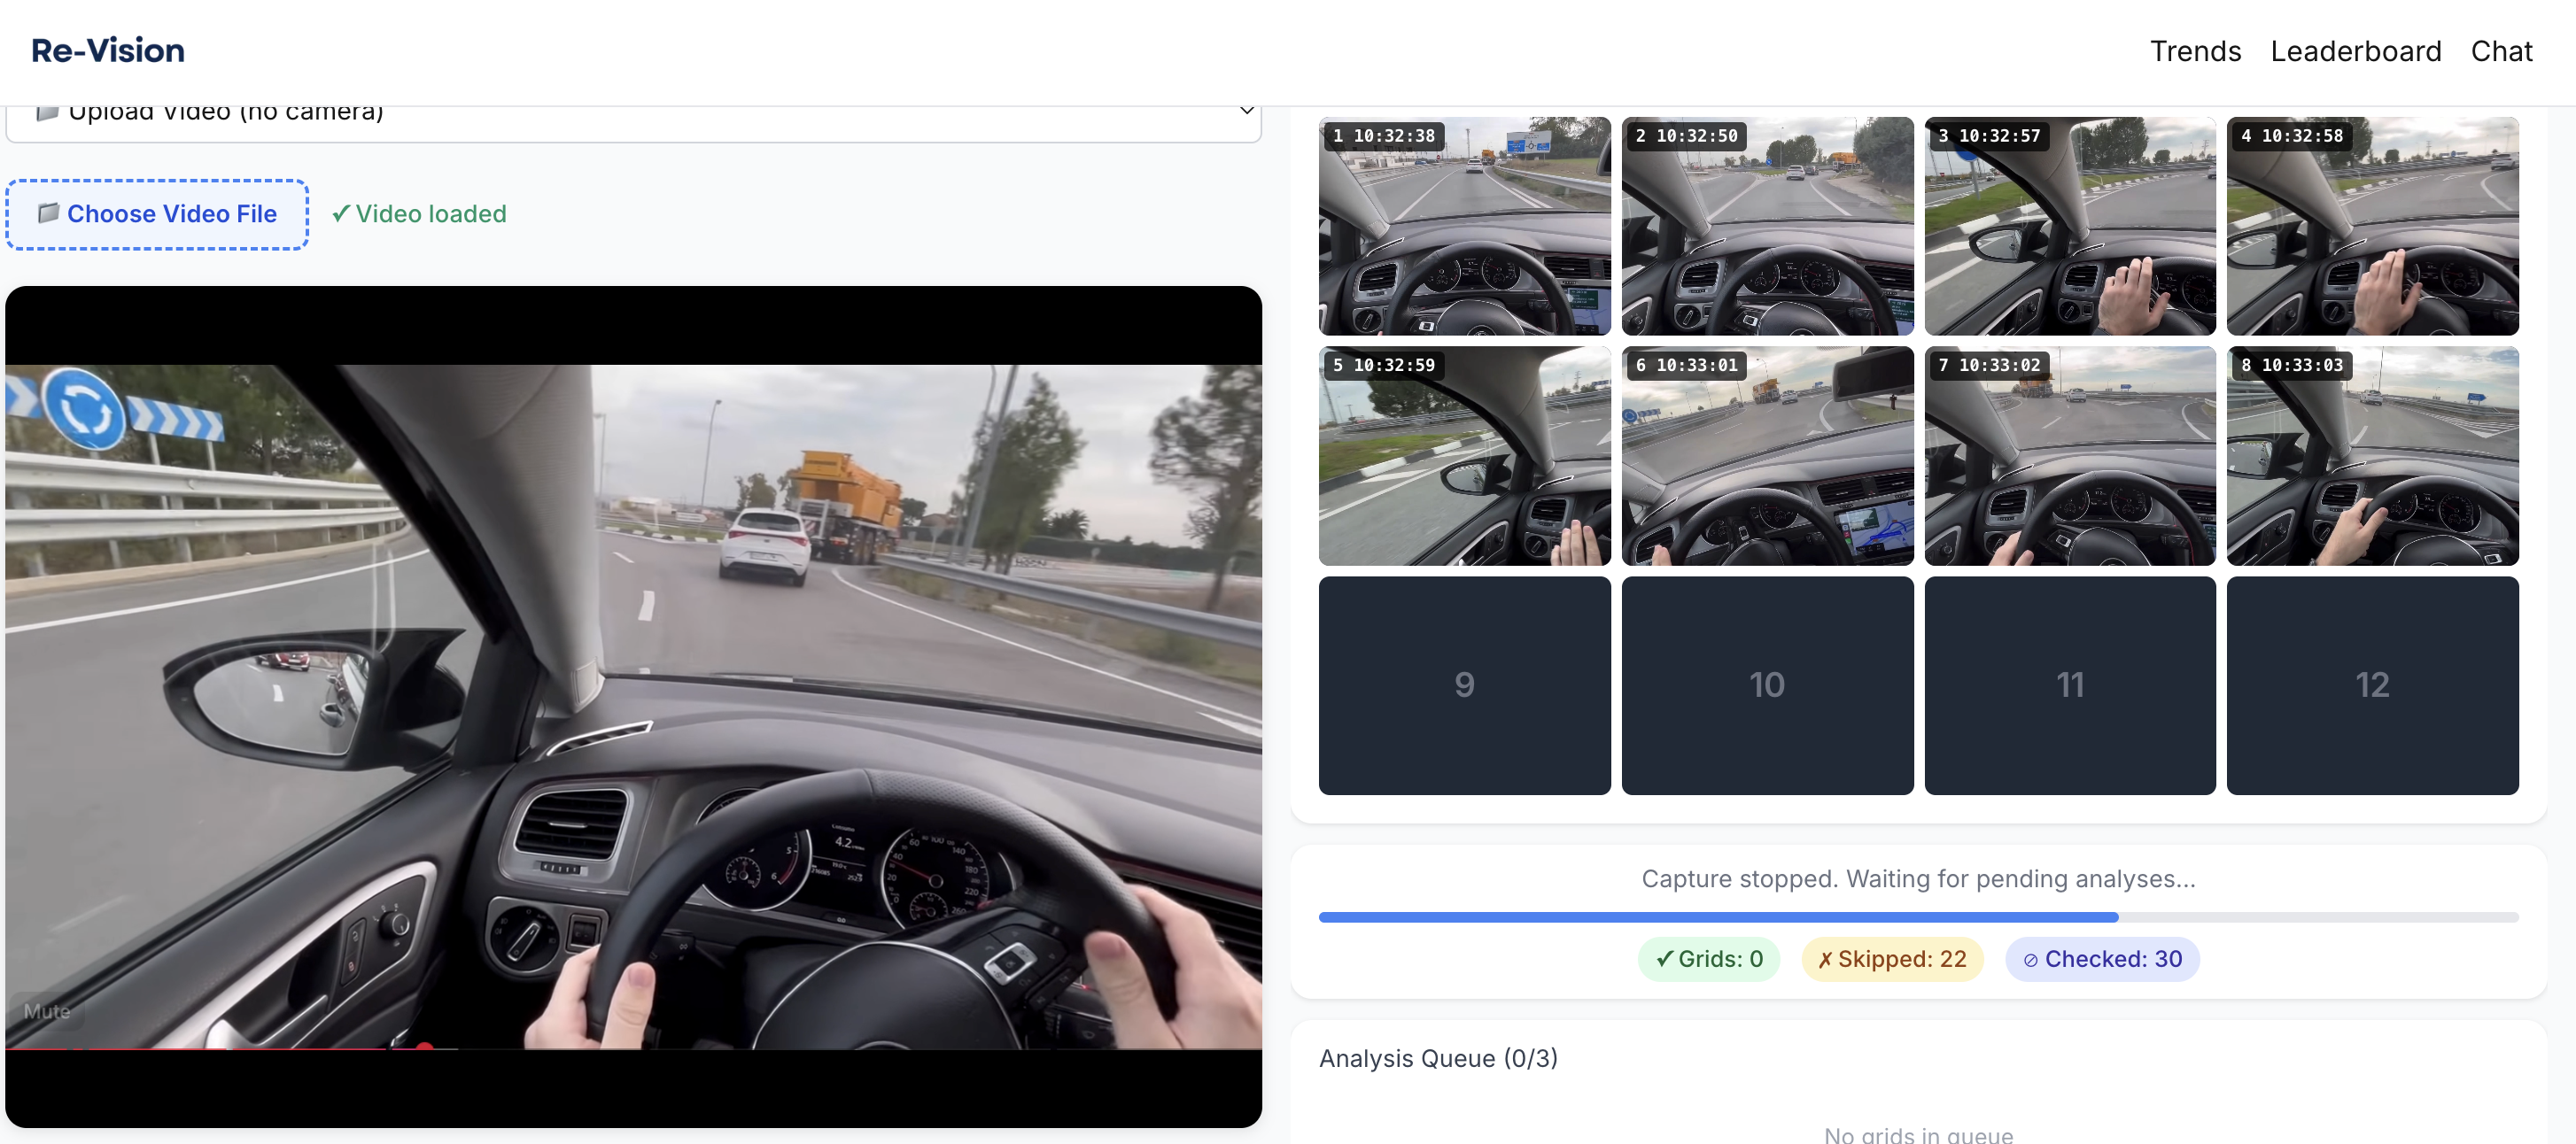Open the Trends page

click(x=2195, y=51)
